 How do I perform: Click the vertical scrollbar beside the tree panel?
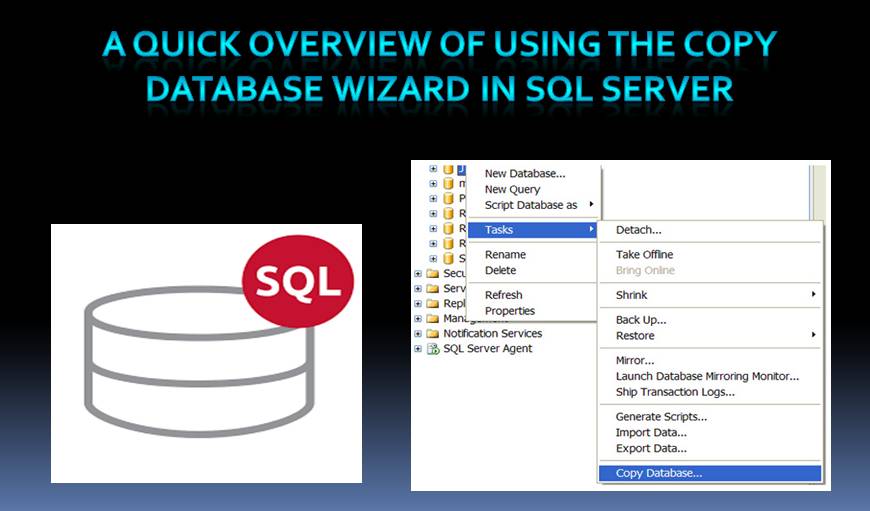coord(818,192)
